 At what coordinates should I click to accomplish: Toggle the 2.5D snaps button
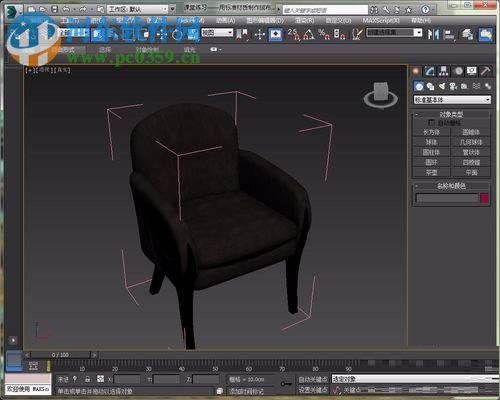294,34
